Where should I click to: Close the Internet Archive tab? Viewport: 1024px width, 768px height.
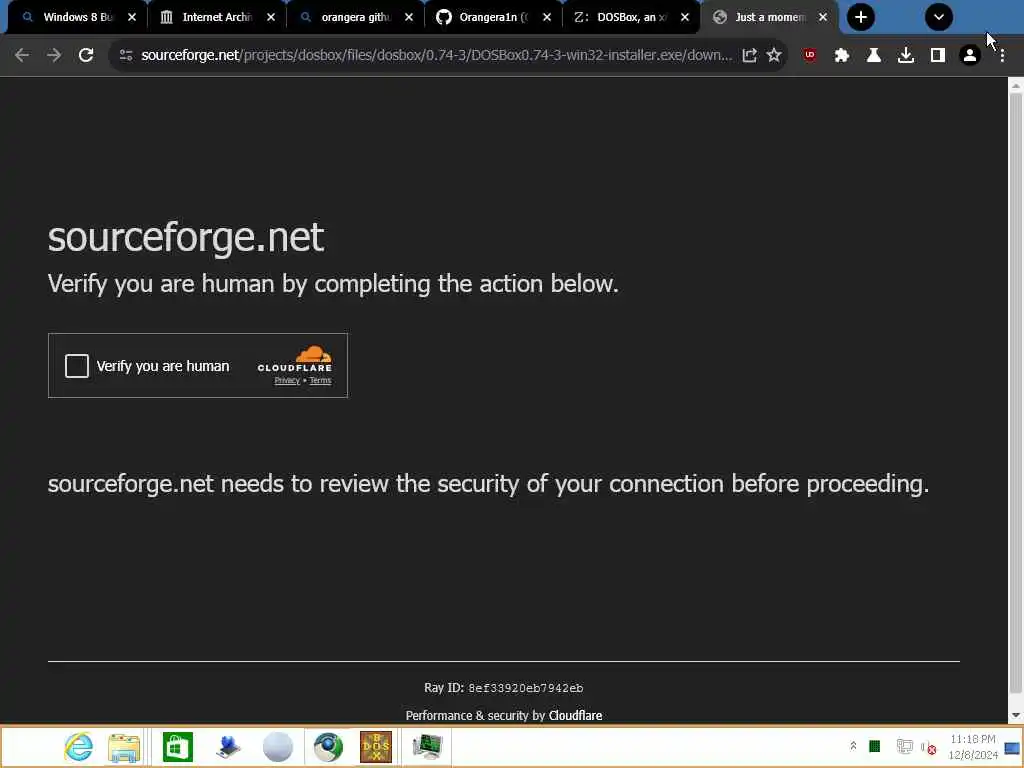(x=271, y=17)
